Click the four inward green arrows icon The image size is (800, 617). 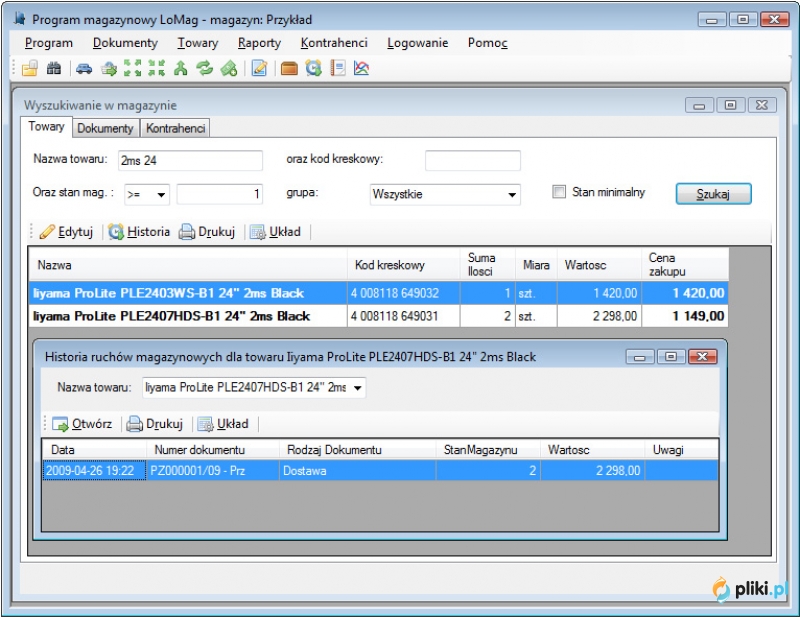point(157,68)
